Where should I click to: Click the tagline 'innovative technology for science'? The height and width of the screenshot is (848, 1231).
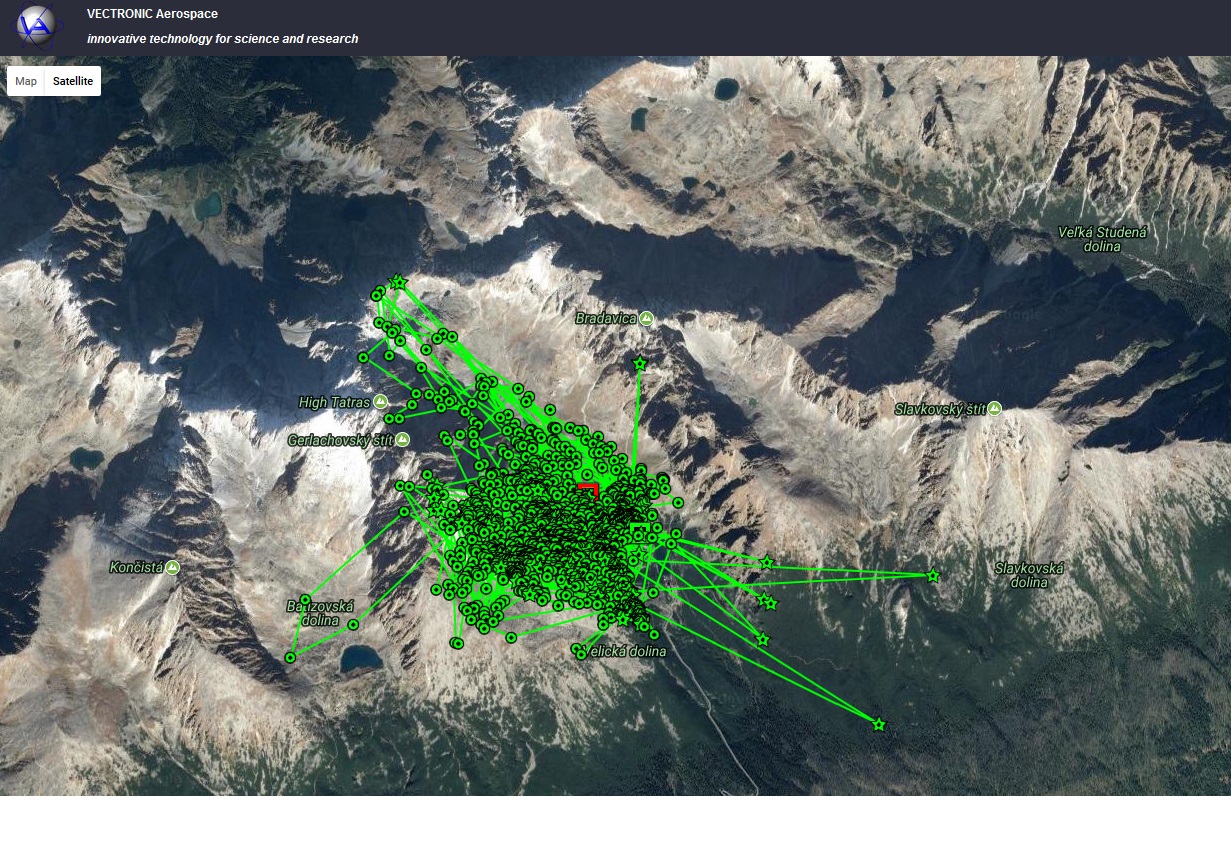(x=222, y=39)
